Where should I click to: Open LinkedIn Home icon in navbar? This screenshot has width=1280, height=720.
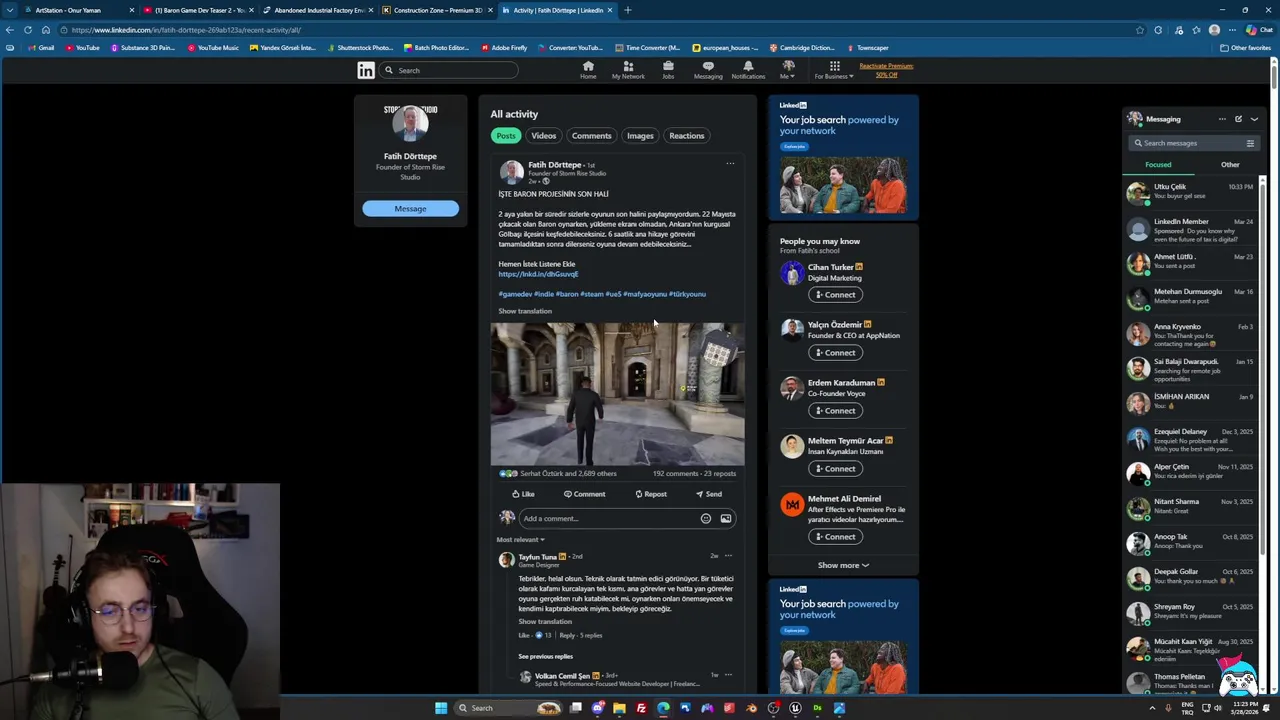click(x=588, y=69)
